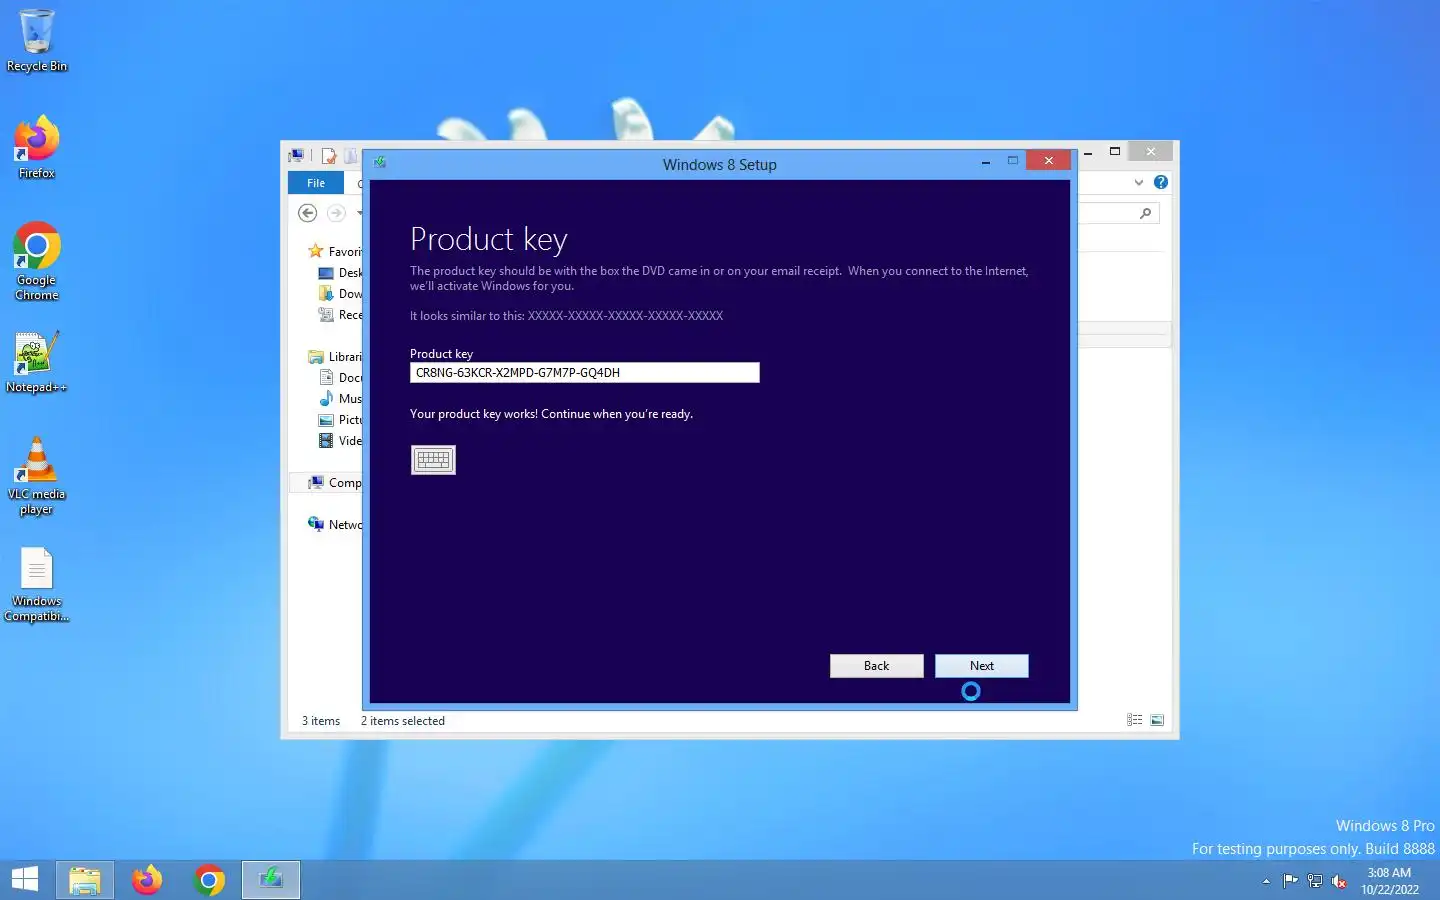Click Explorer's Properties quick access icon
Viewport: 1440px width, 900px height.
click(x=328, y=156)
